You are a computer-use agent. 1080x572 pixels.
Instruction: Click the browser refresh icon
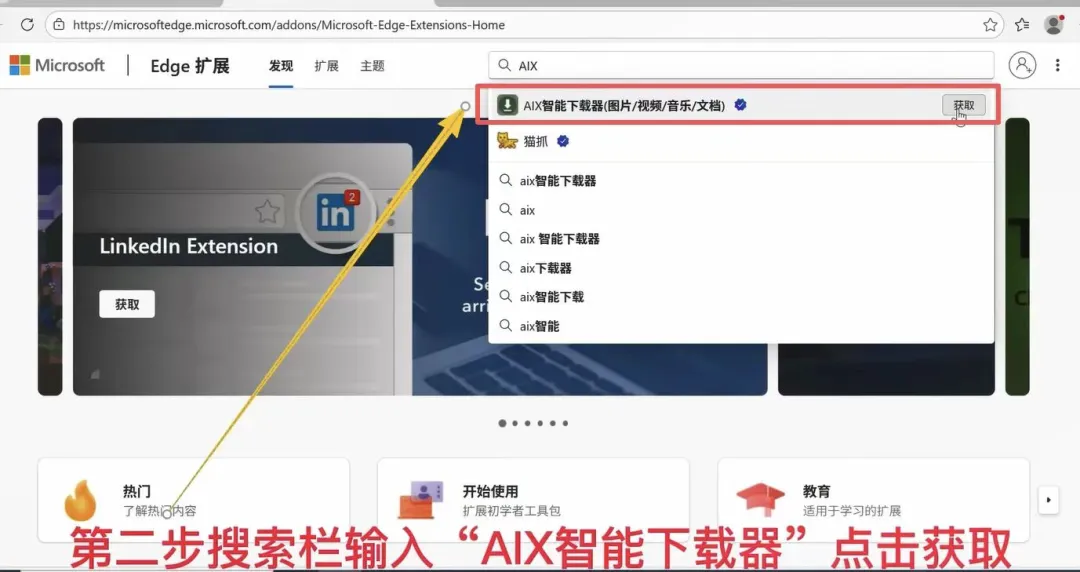pyautogui.click(x=27, y=25)
